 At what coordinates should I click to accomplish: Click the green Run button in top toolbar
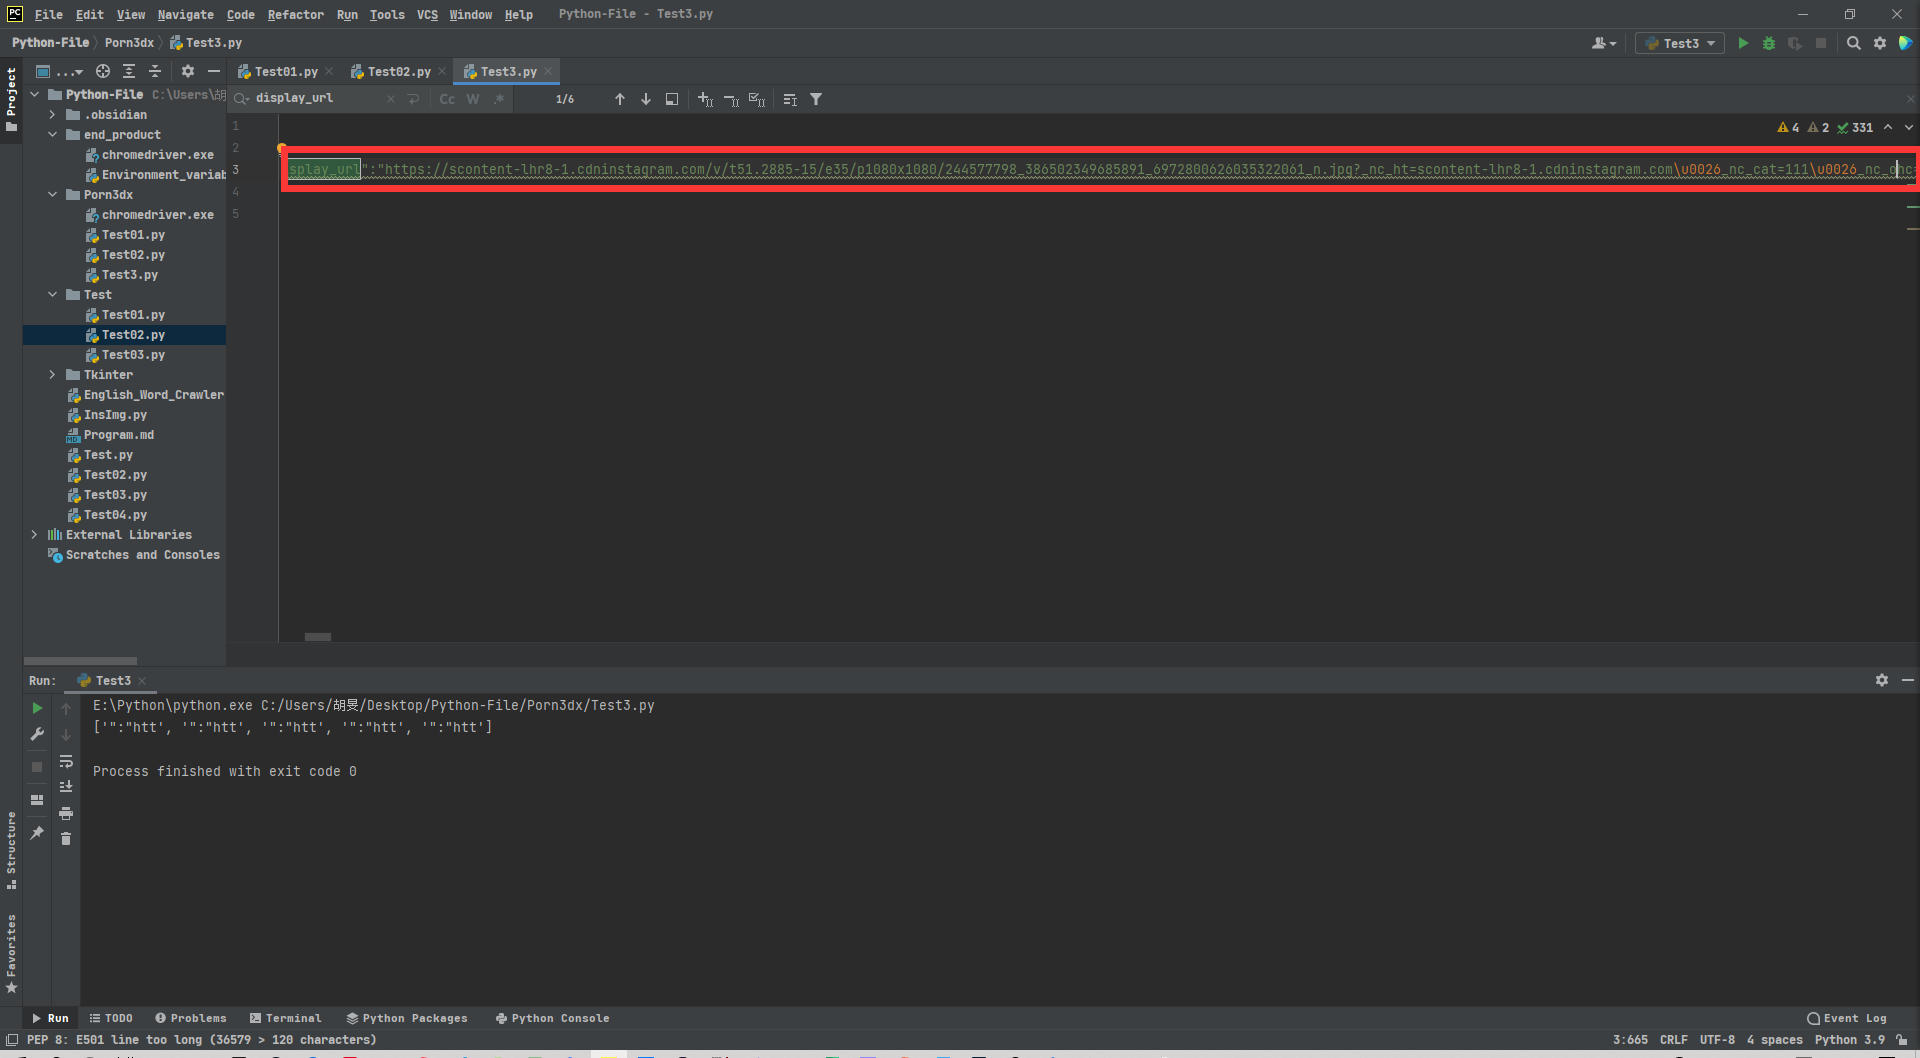click(x=1743, y=43)
